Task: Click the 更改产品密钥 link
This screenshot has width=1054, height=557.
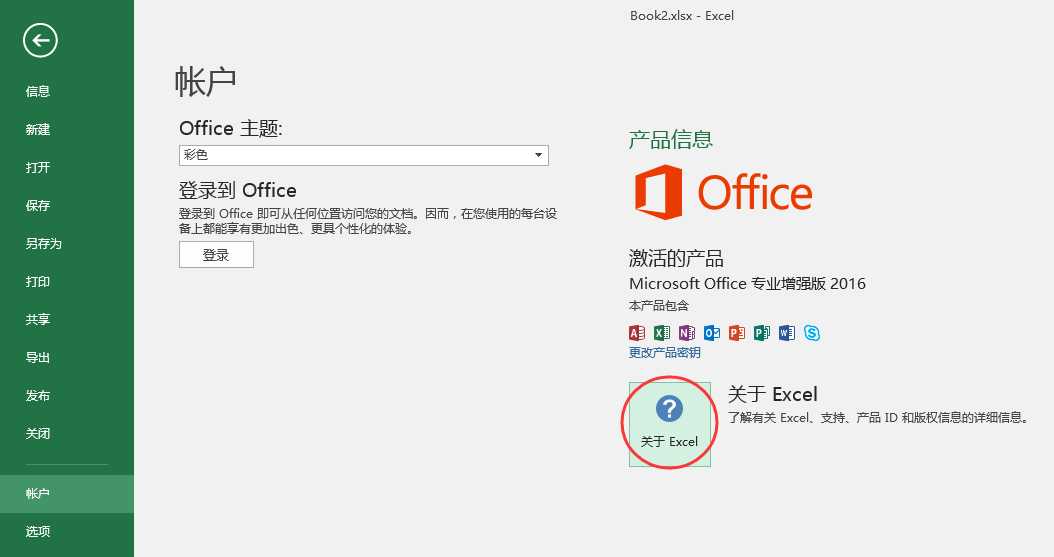Action: coord(665,353)
